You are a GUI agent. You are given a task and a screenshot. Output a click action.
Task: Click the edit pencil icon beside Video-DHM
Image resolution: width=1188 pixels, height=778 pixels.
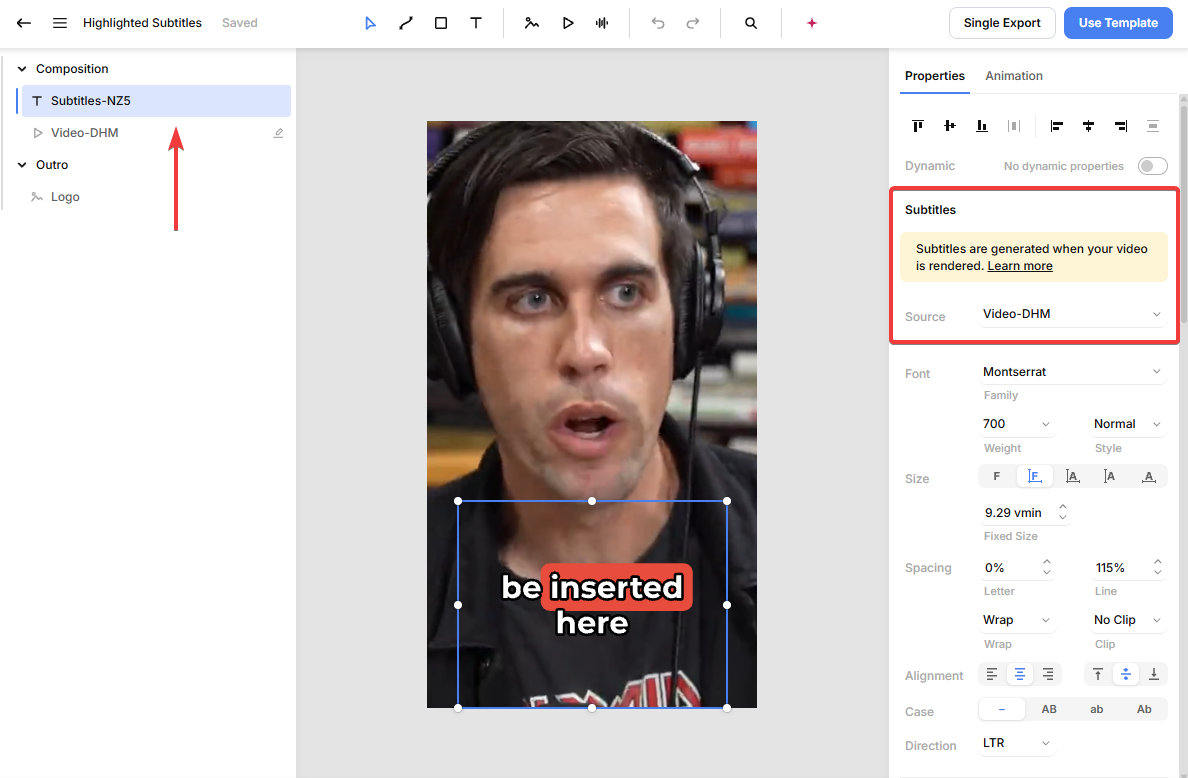pos(279,133)
